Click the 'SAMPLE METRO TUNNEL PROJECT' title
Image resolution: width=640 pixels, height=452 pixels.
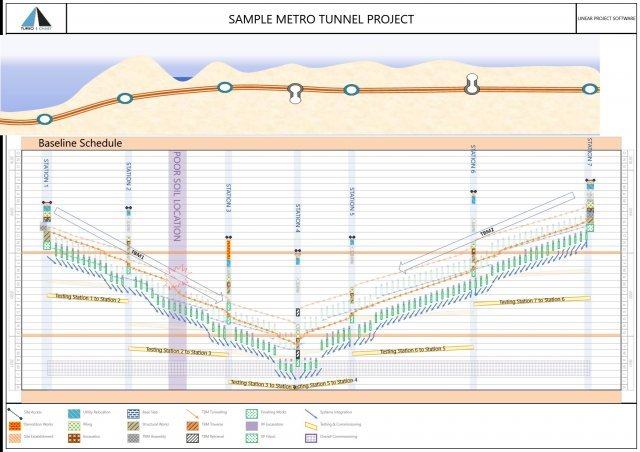point(321,19)
